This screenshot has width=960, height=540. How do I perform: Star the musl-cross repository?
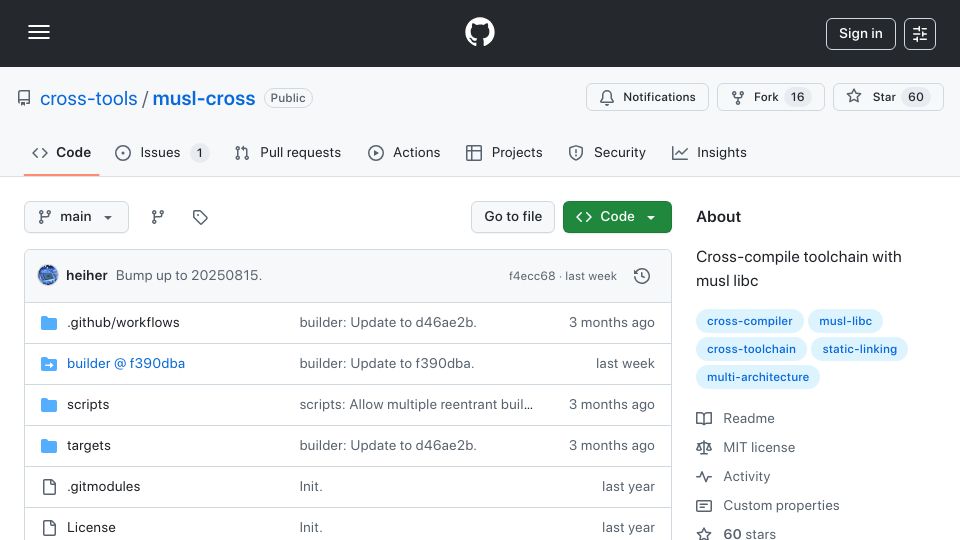point(888,97)
